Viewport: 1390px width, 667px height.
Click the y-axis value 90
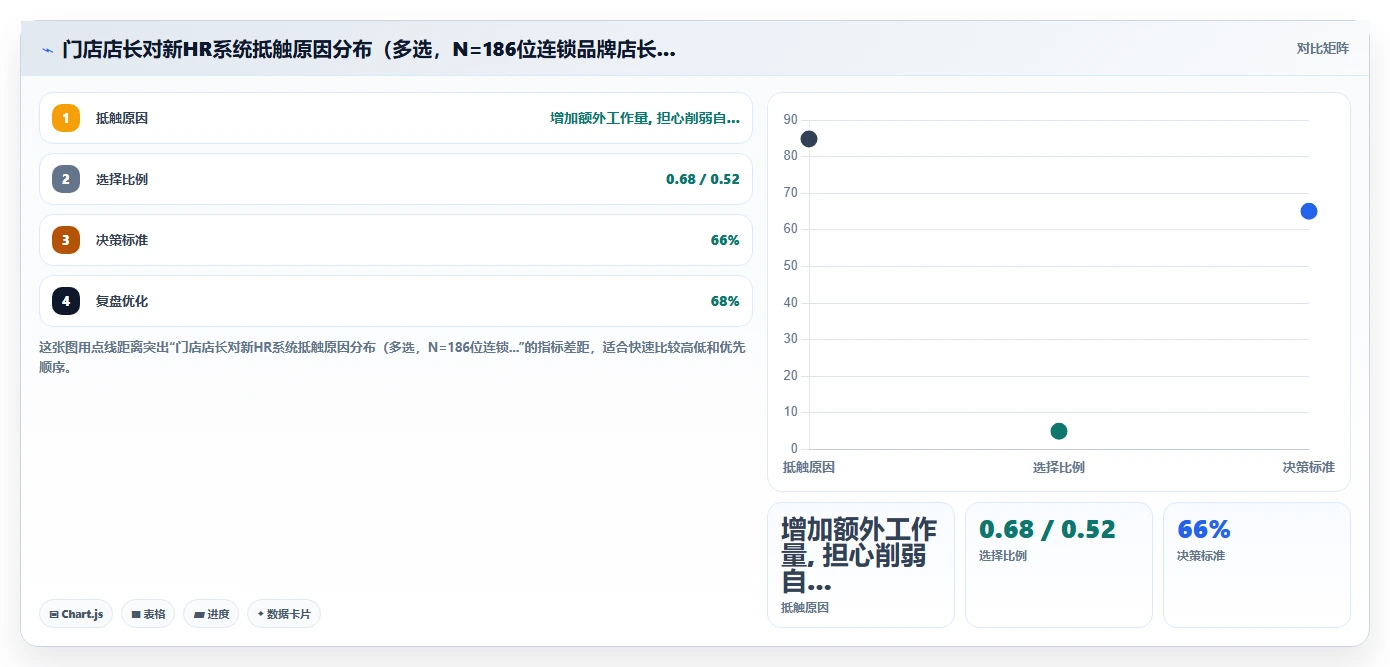coord(790,120)
